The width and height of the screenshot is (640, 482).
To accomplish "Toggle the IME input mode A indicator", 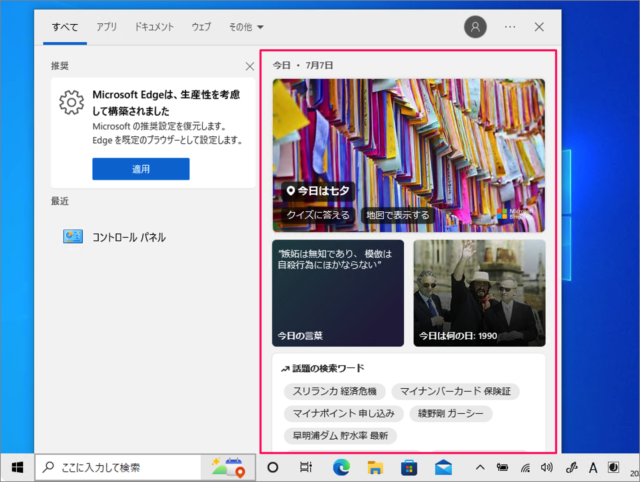I will pyautogui.click(x=593, y=468).
